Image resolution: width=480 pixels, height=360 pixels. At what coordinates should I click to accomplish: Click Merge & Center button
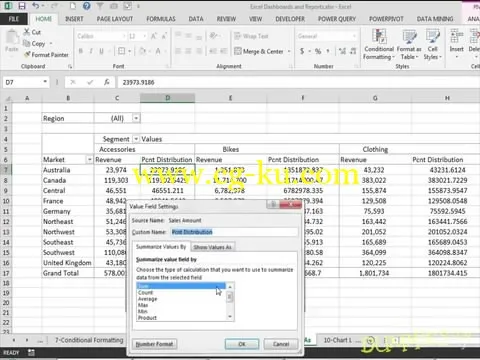[x=259, y=51]
